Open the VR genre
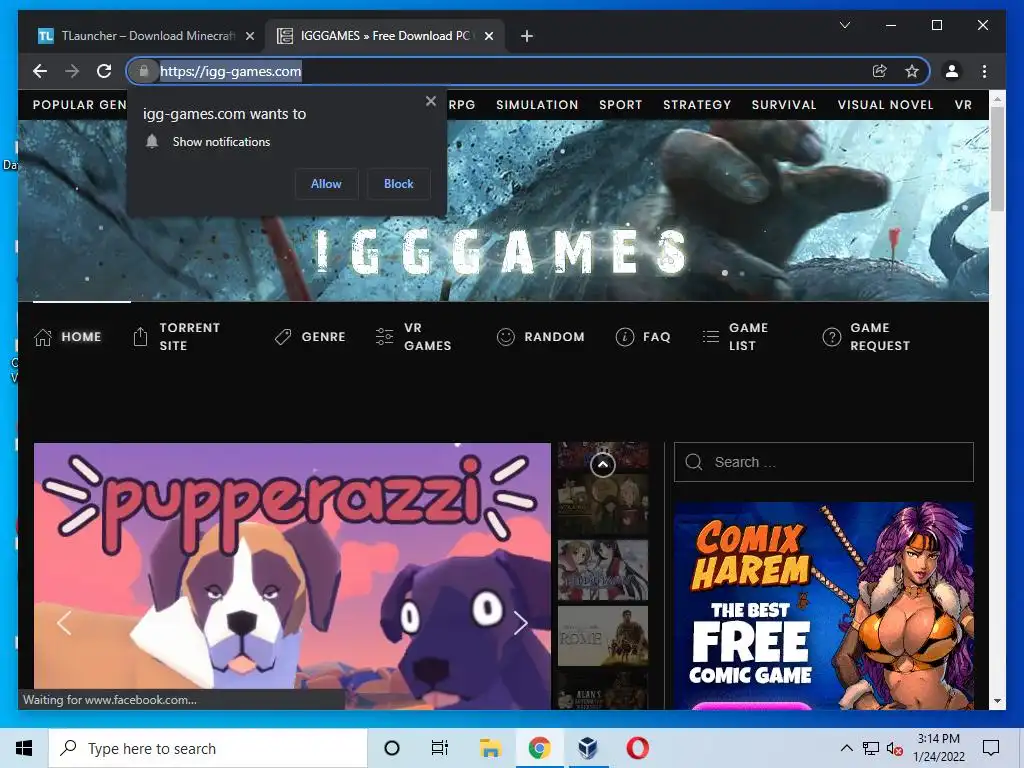This screenshot has height=768, width=1024. click(x=963, y=104)
